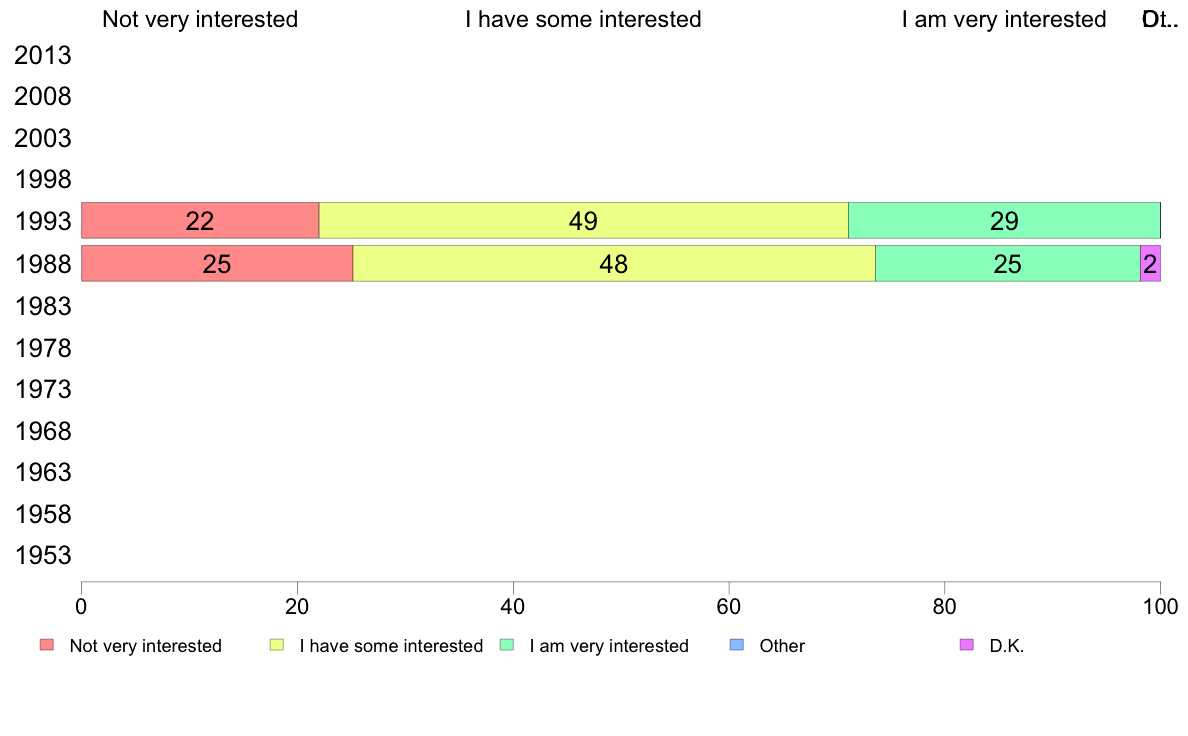The width and height of the screenshot is (1188, 736).
Task: Select the 1988 magenta D.K. segment showing 2
Action: coord(1150,264)
